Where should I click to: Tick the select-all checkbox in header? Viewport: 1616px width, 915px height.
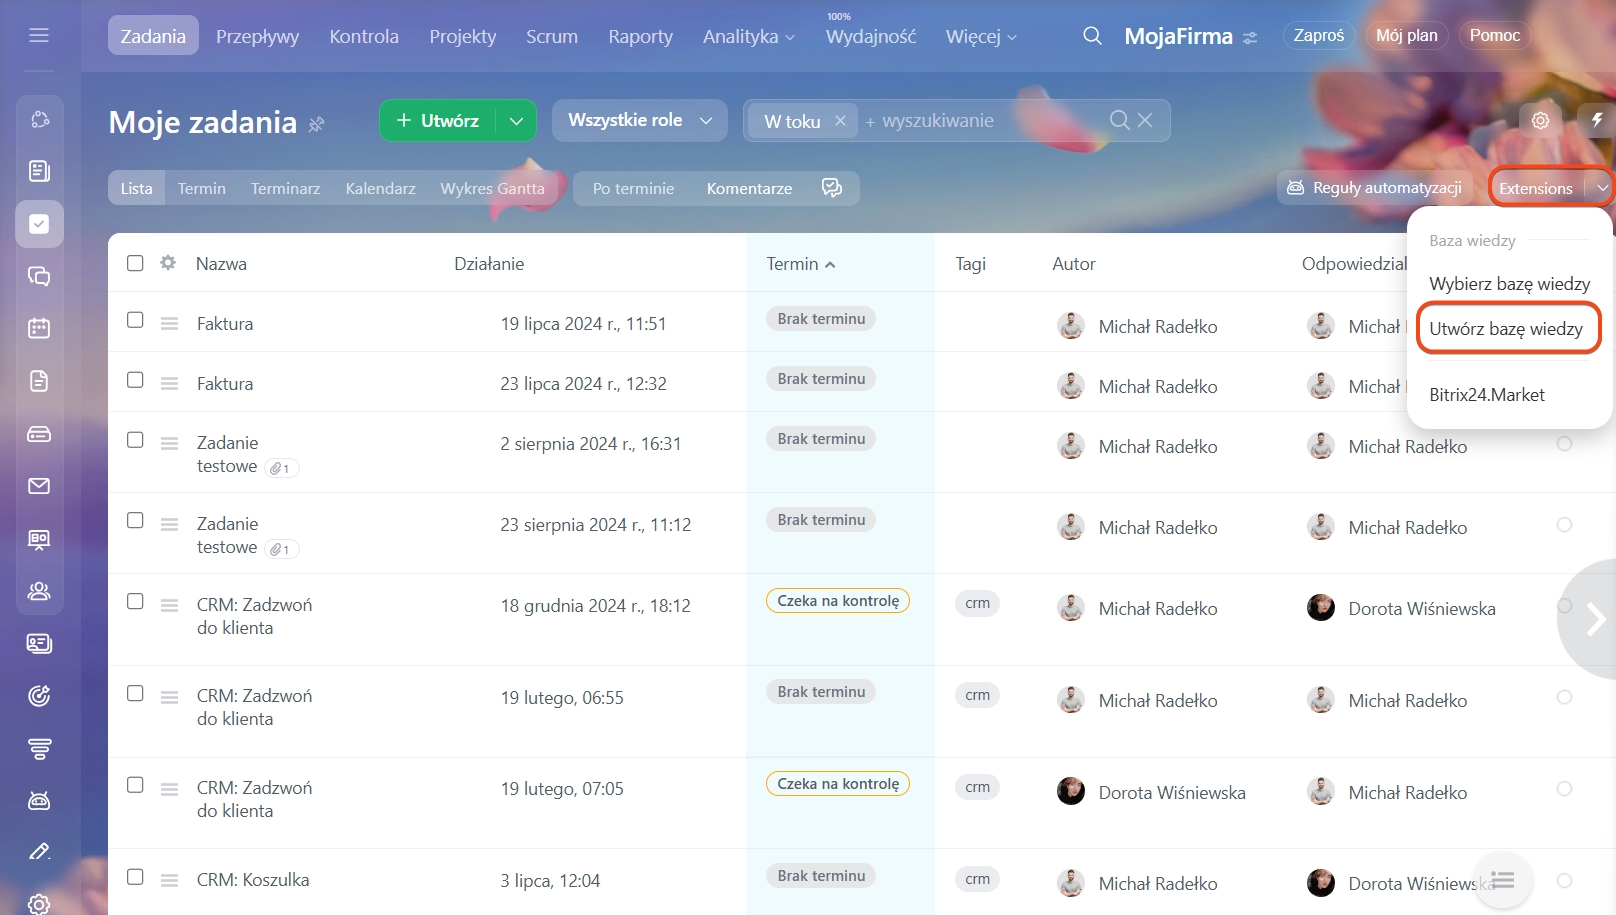pos(135,263)
